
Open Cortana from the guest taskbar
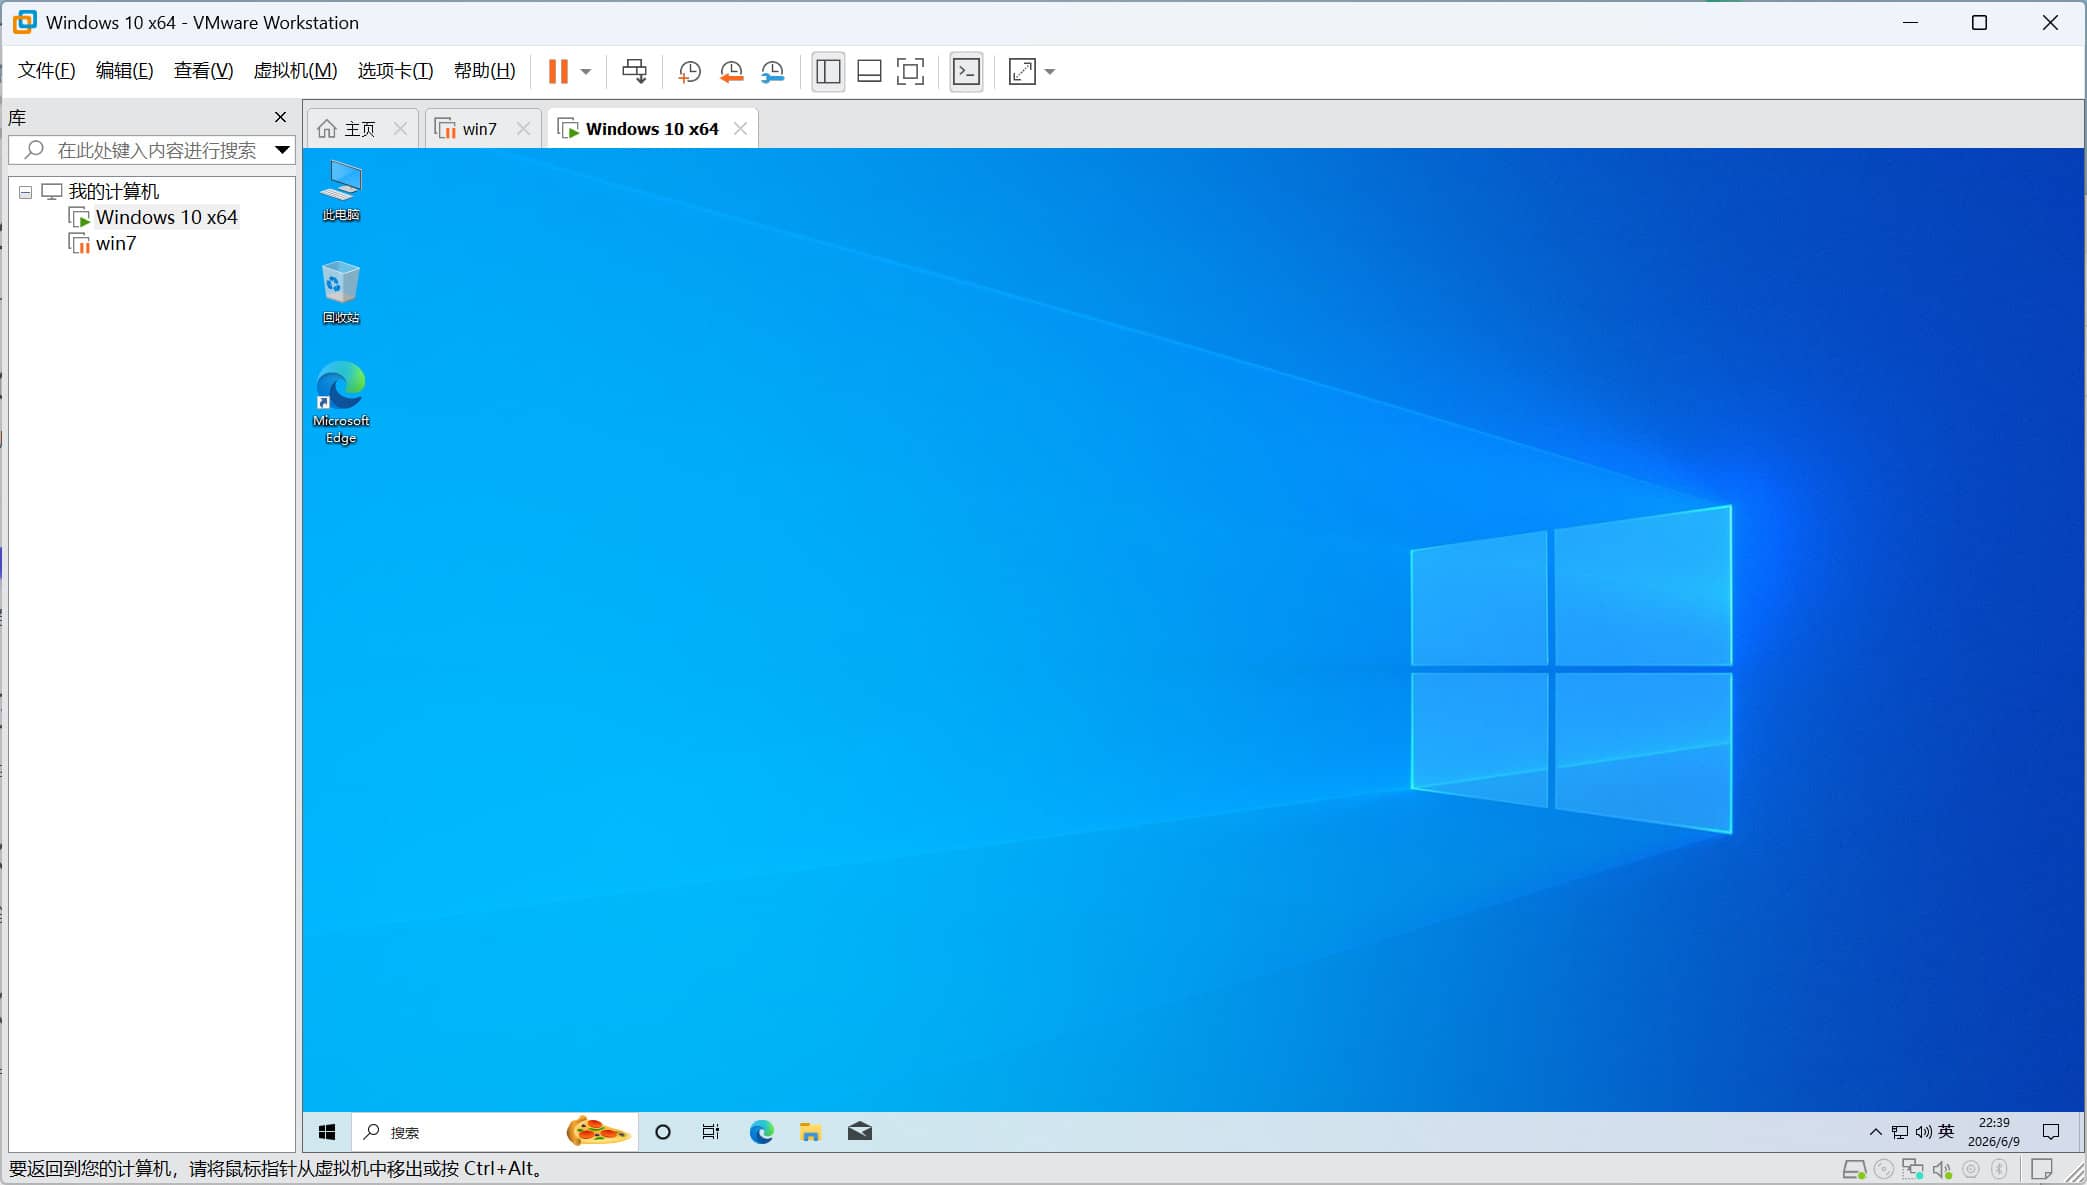(662, 1132)
